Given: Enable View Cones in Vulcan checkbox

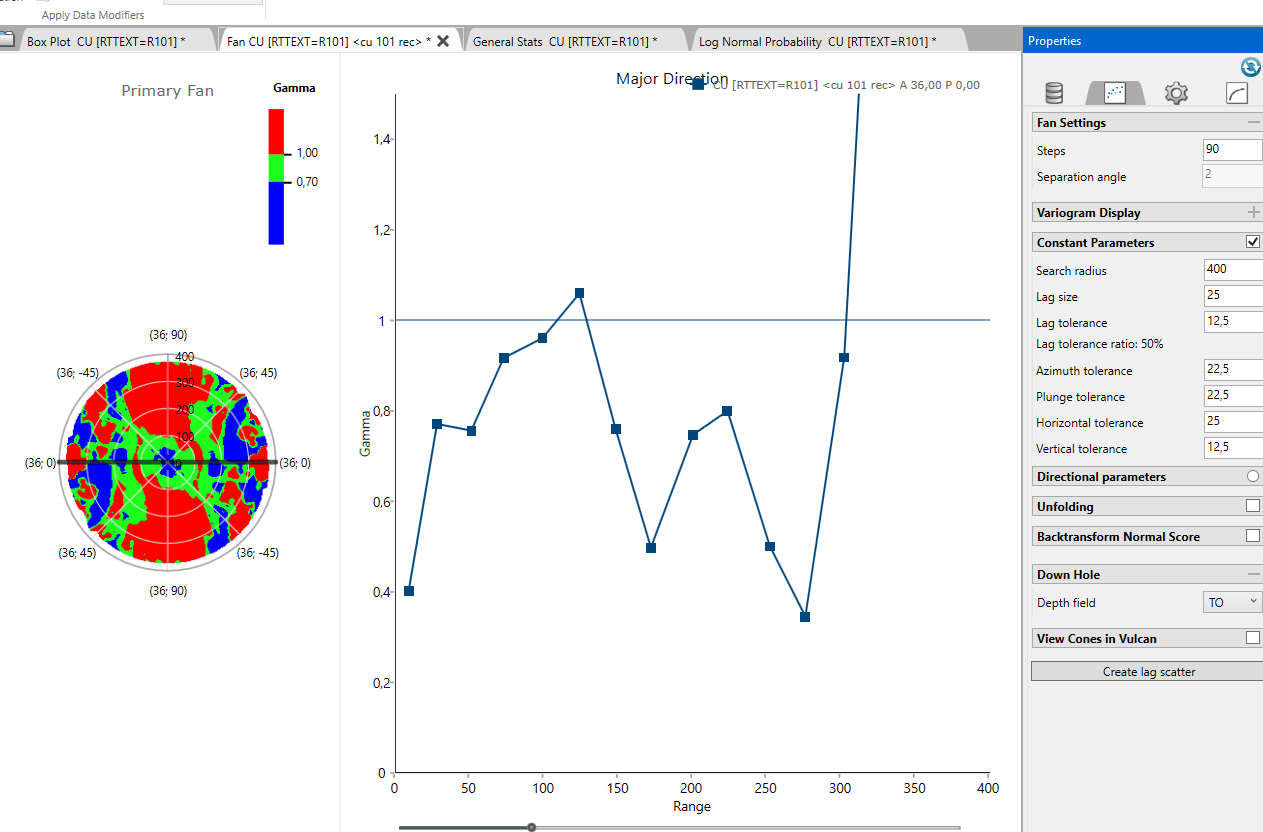Looking at the screenshot, I should (1253, 637).
